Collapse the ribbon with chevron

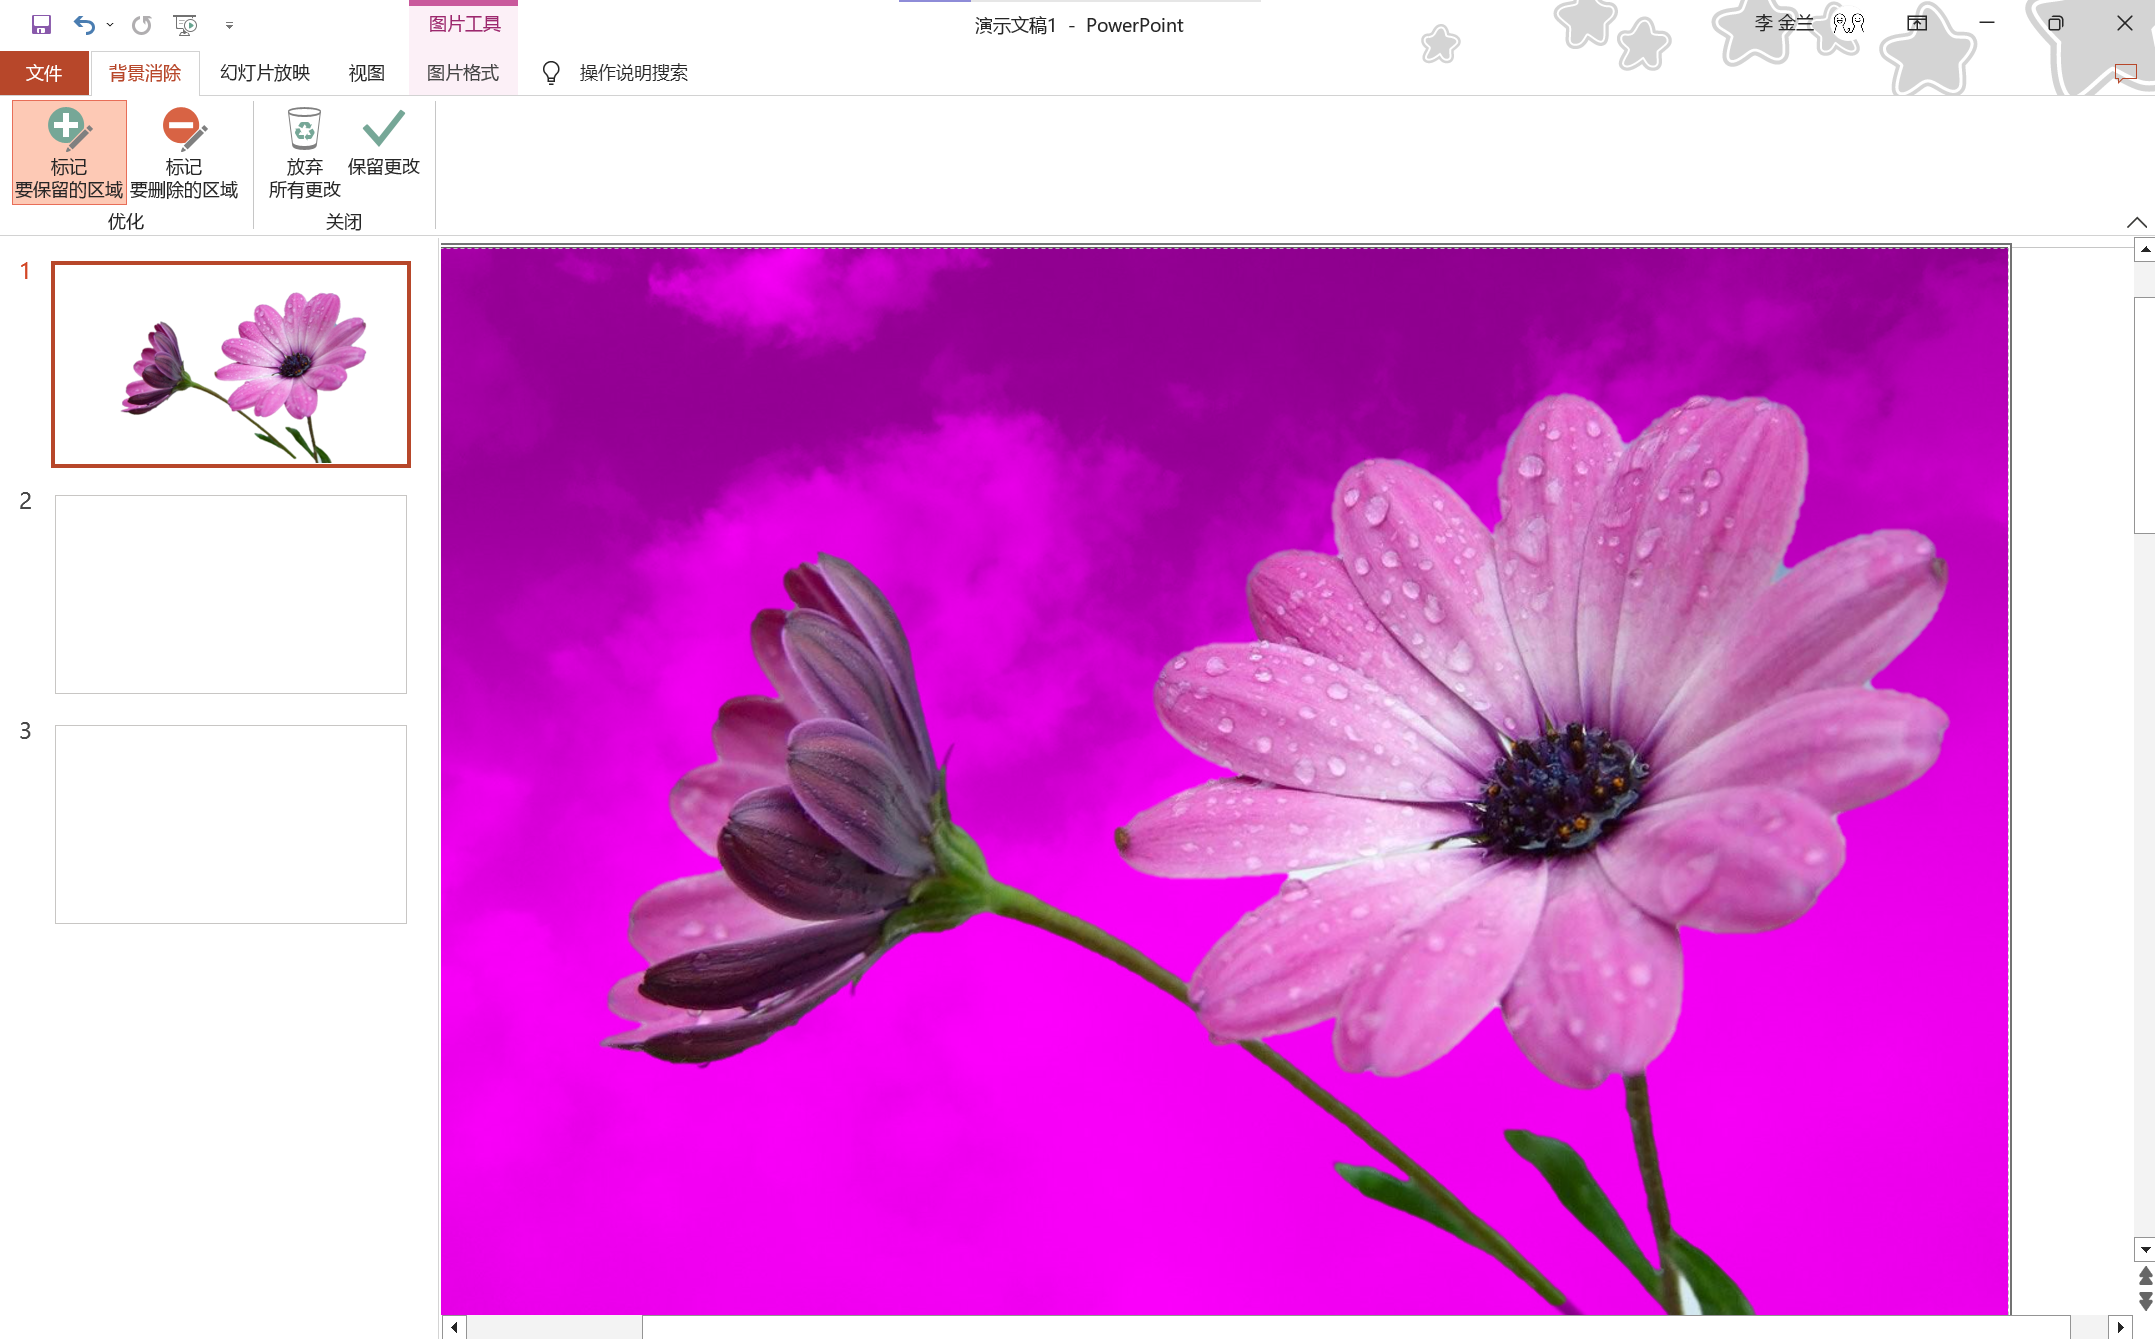[2136, 222]
